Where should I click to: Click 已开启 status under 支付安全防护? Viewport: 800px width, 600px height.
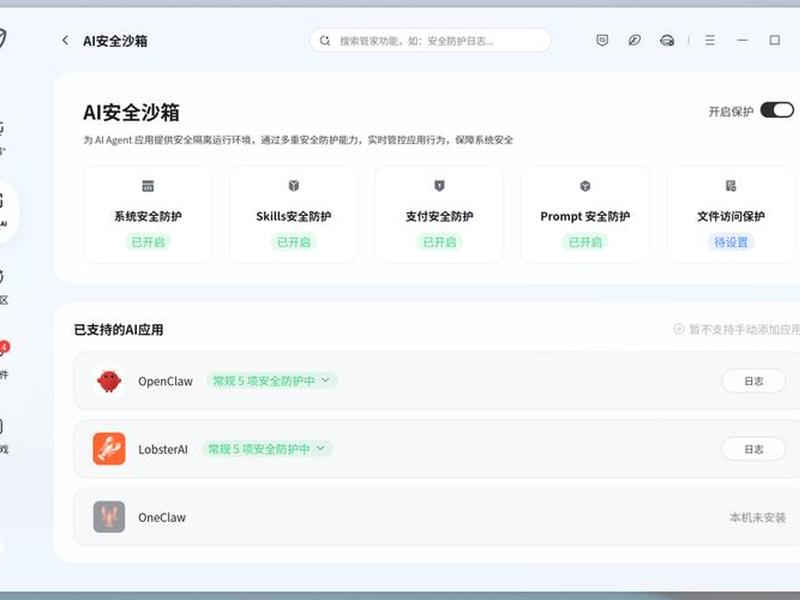439,242
